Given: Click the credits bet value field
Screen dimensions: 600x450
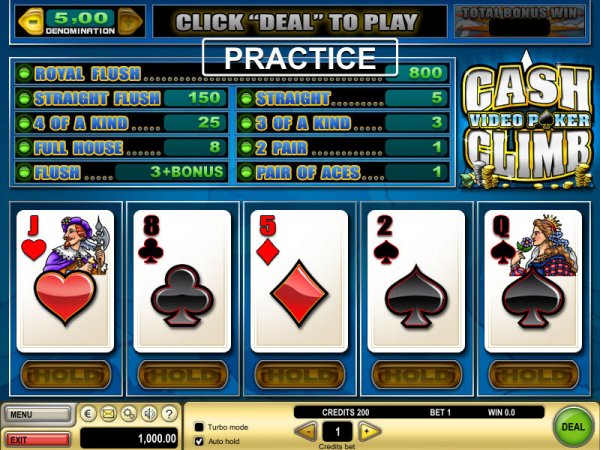Looking at the screenshot, I should pos(338,432).
